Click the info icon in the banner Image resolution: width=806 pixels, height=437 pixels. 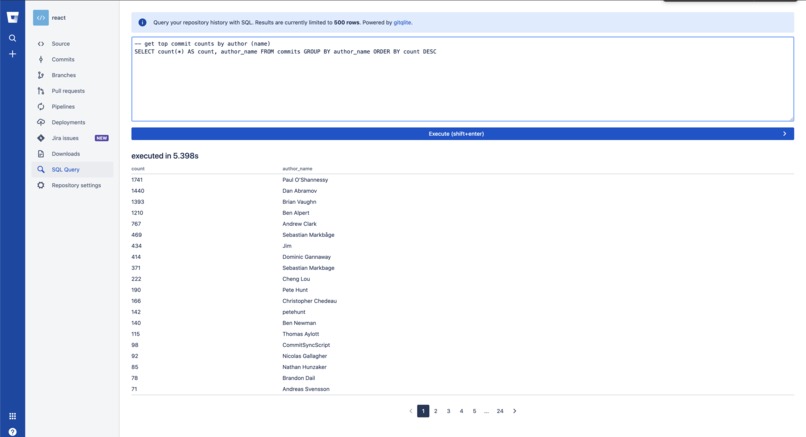[142, 23]
